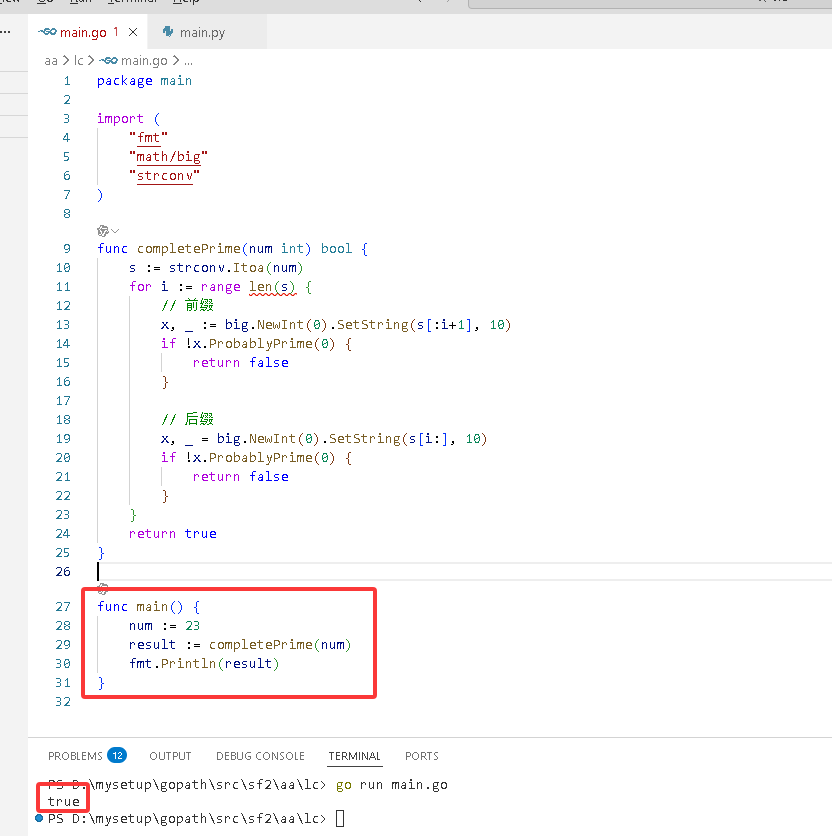
Task: Click 'result := completePrime(num)' on line 29
Action: point(240,645)
